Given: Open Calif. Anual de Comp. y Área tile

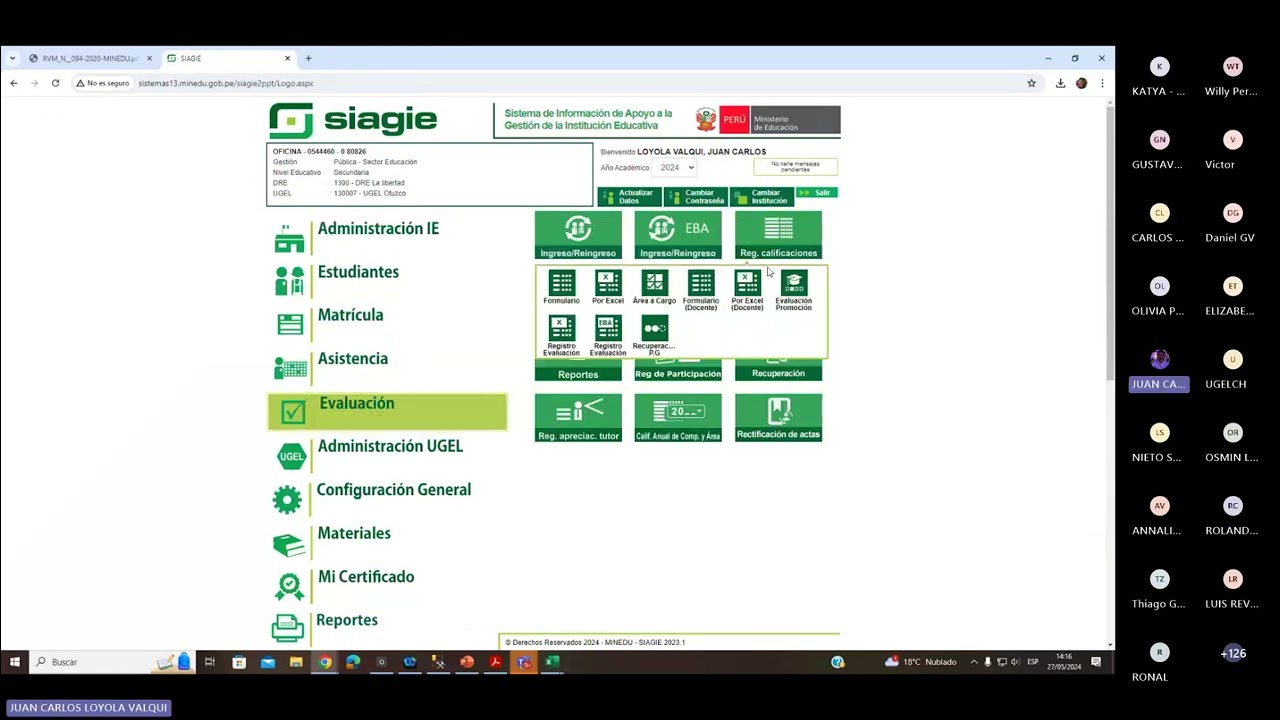Looking at the screenshot, I should tap(678, 418).
